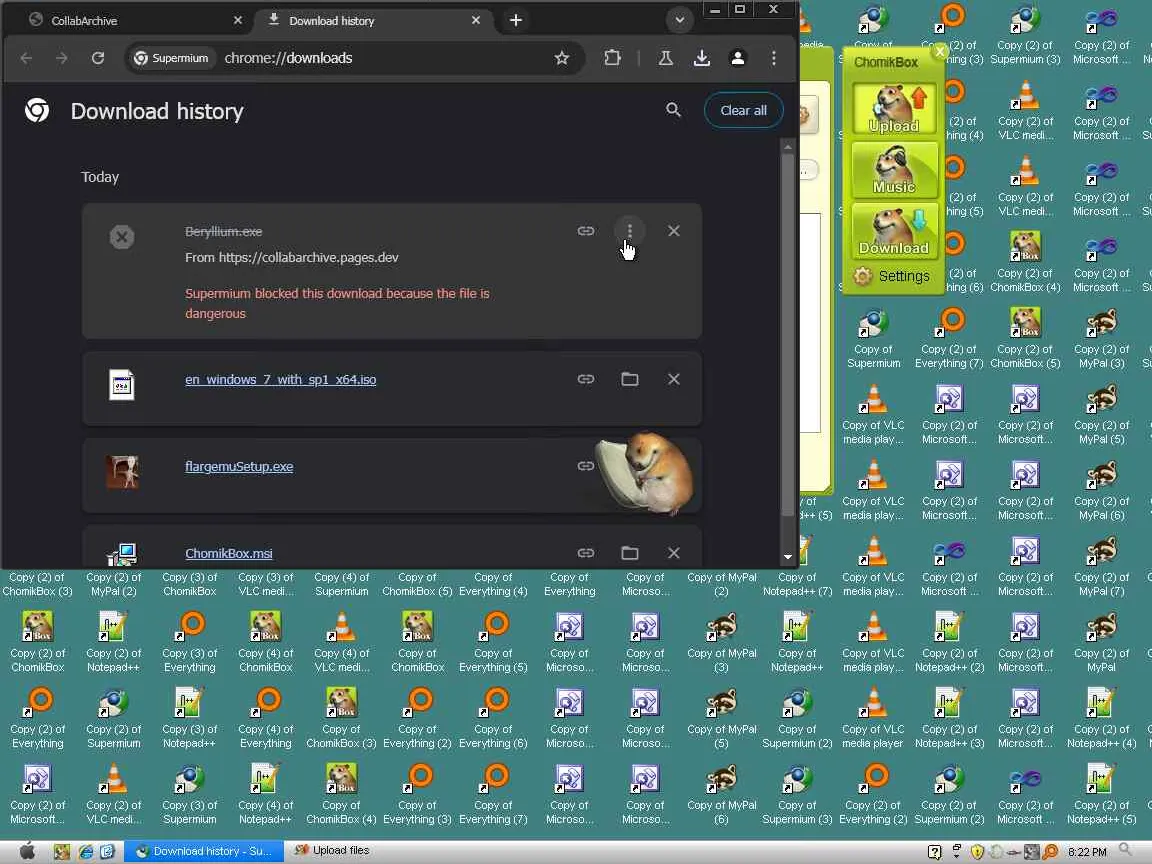
Task: Show ChomikBox.msi in folder
Action: 630,552
